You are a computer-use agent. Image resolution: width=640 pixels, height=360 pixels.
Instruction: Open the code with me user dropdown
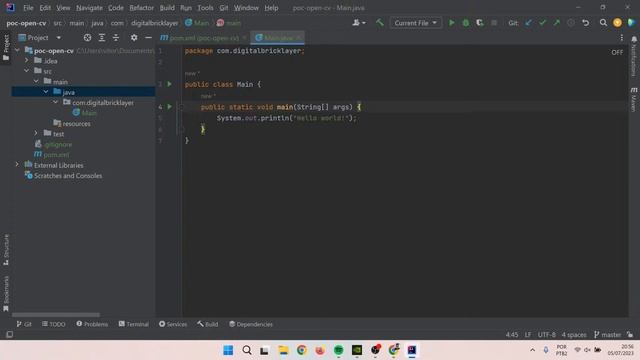click(x=359, y=23)
